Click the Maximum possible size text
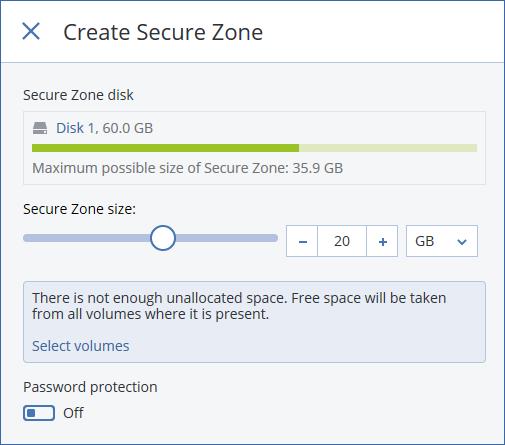 click(x=188, y=168)
